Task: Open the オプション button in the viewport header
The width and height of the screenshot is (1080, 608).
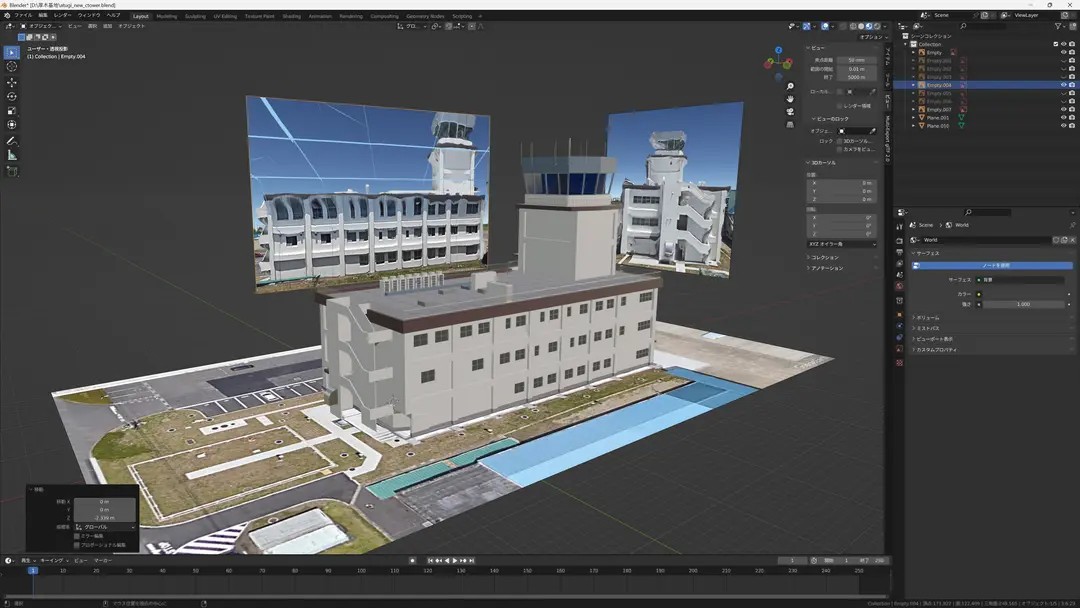Action: [873, 37]
